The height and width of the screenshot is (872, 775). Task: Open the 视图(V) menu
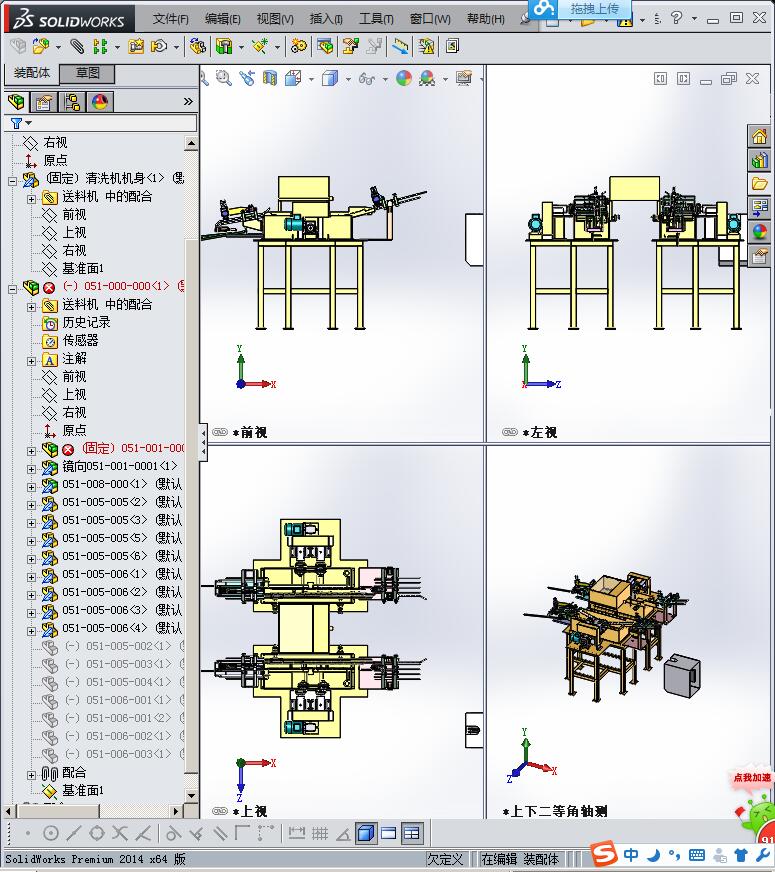click(x=275, y=19)
